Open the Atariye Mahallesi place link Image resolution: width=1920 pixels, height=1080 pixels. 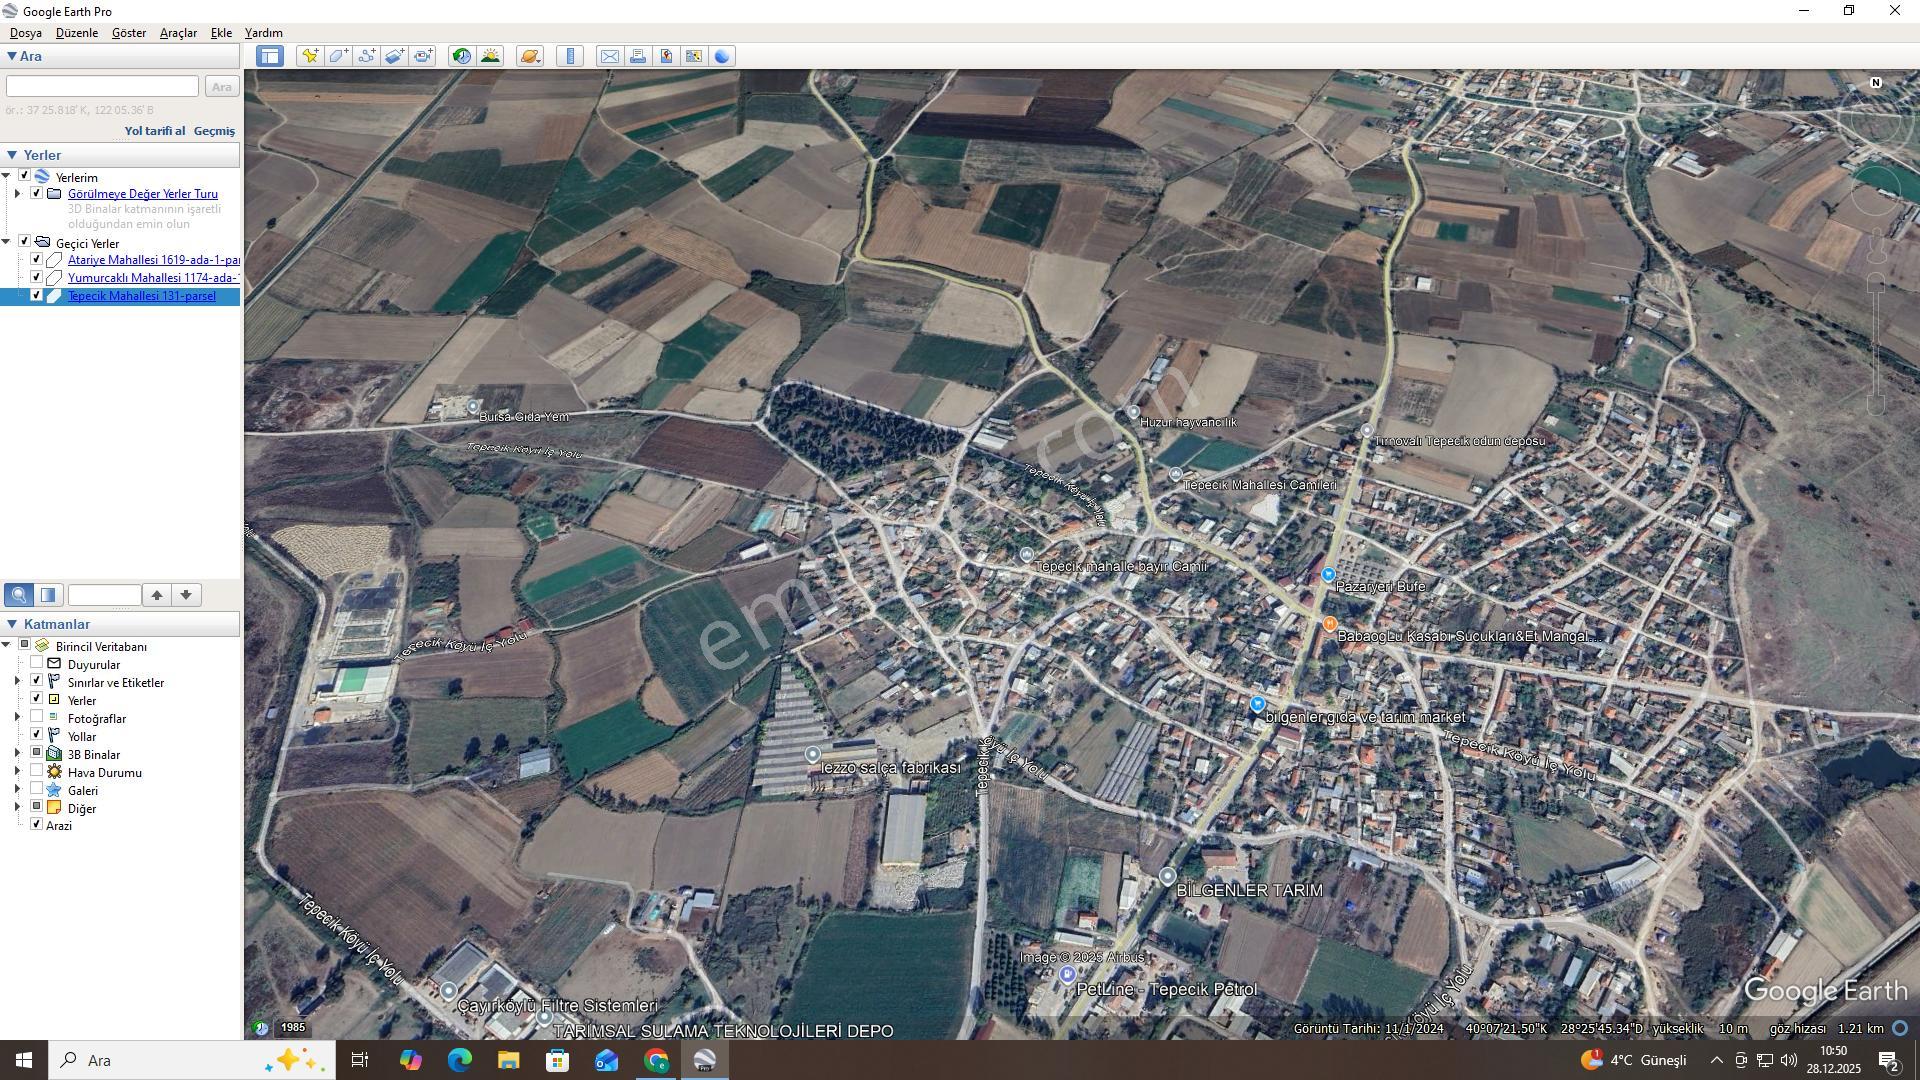tap(154, 260)
